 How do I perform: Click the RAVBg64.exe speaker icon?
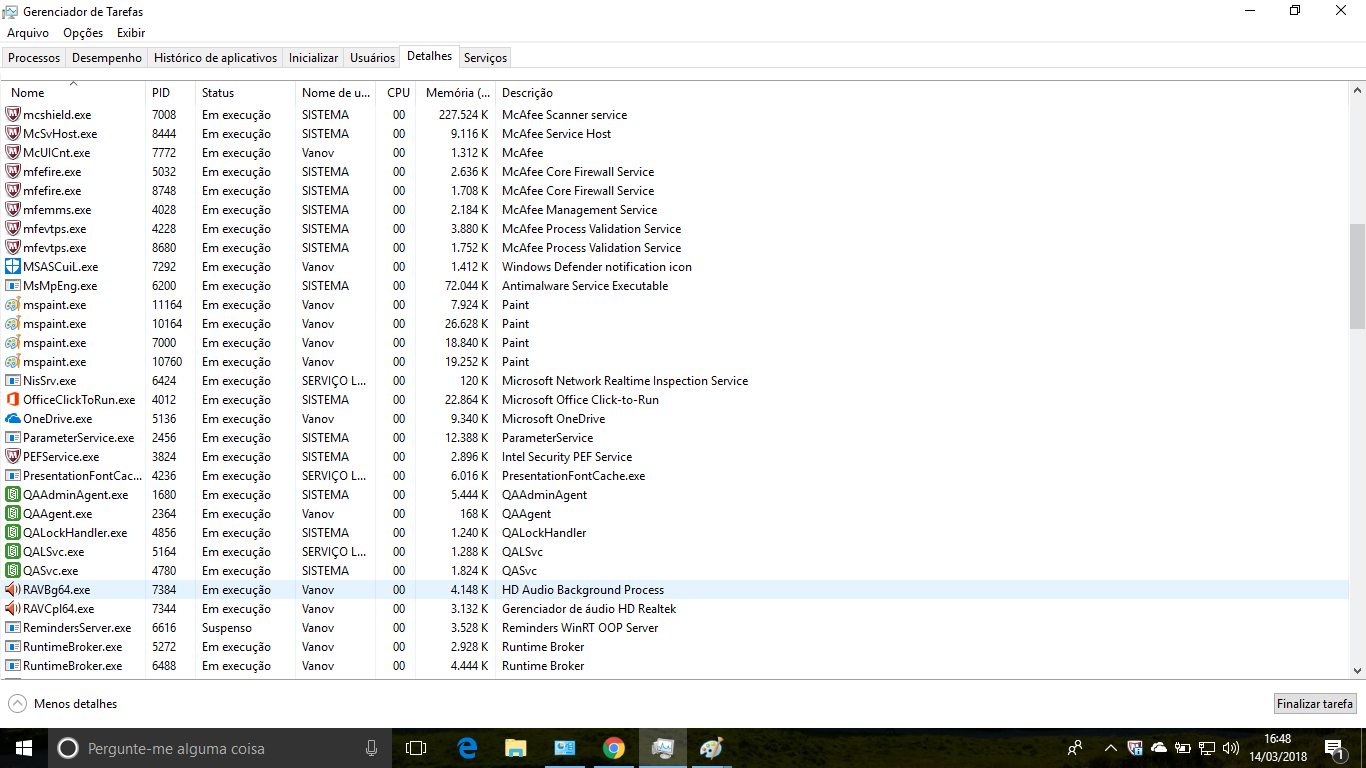(x=13, y=590)
